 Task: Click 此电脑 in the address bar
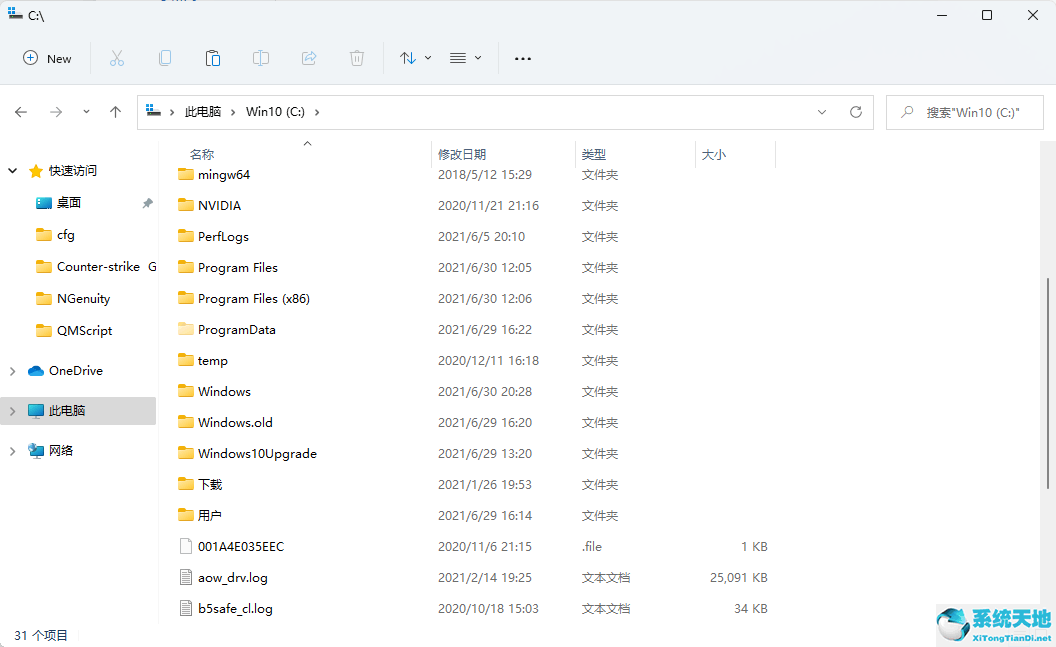tap(203, 112)
